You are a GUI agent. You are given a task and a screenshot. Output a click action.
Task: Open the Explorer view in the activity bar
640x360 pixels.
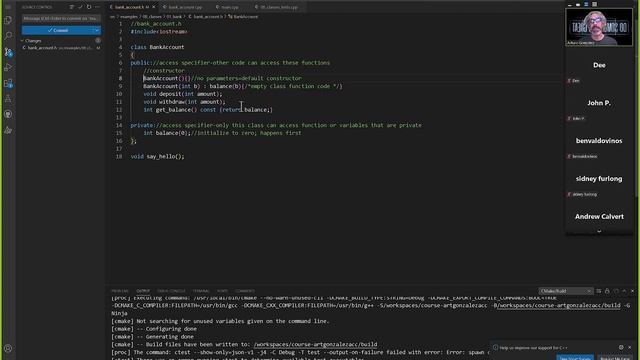click(x=8, y=20)
